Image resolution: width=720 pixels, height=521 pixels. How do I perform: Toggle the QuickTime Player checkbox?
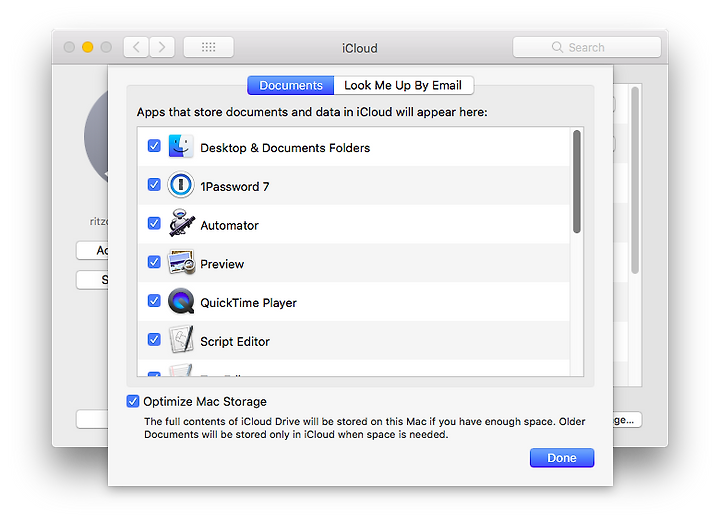click(154, 301)
